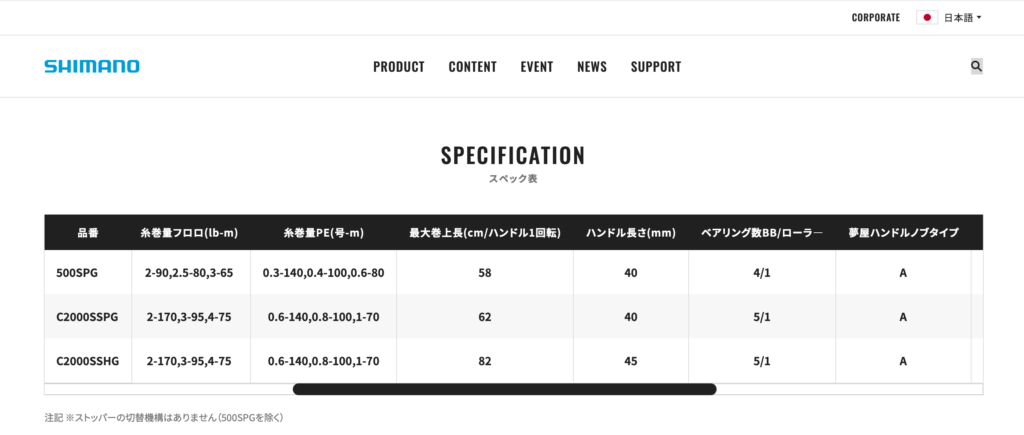This screenshot has height=435, width=1024.
Task: Click the CORPORATE link
Action: 876,17
